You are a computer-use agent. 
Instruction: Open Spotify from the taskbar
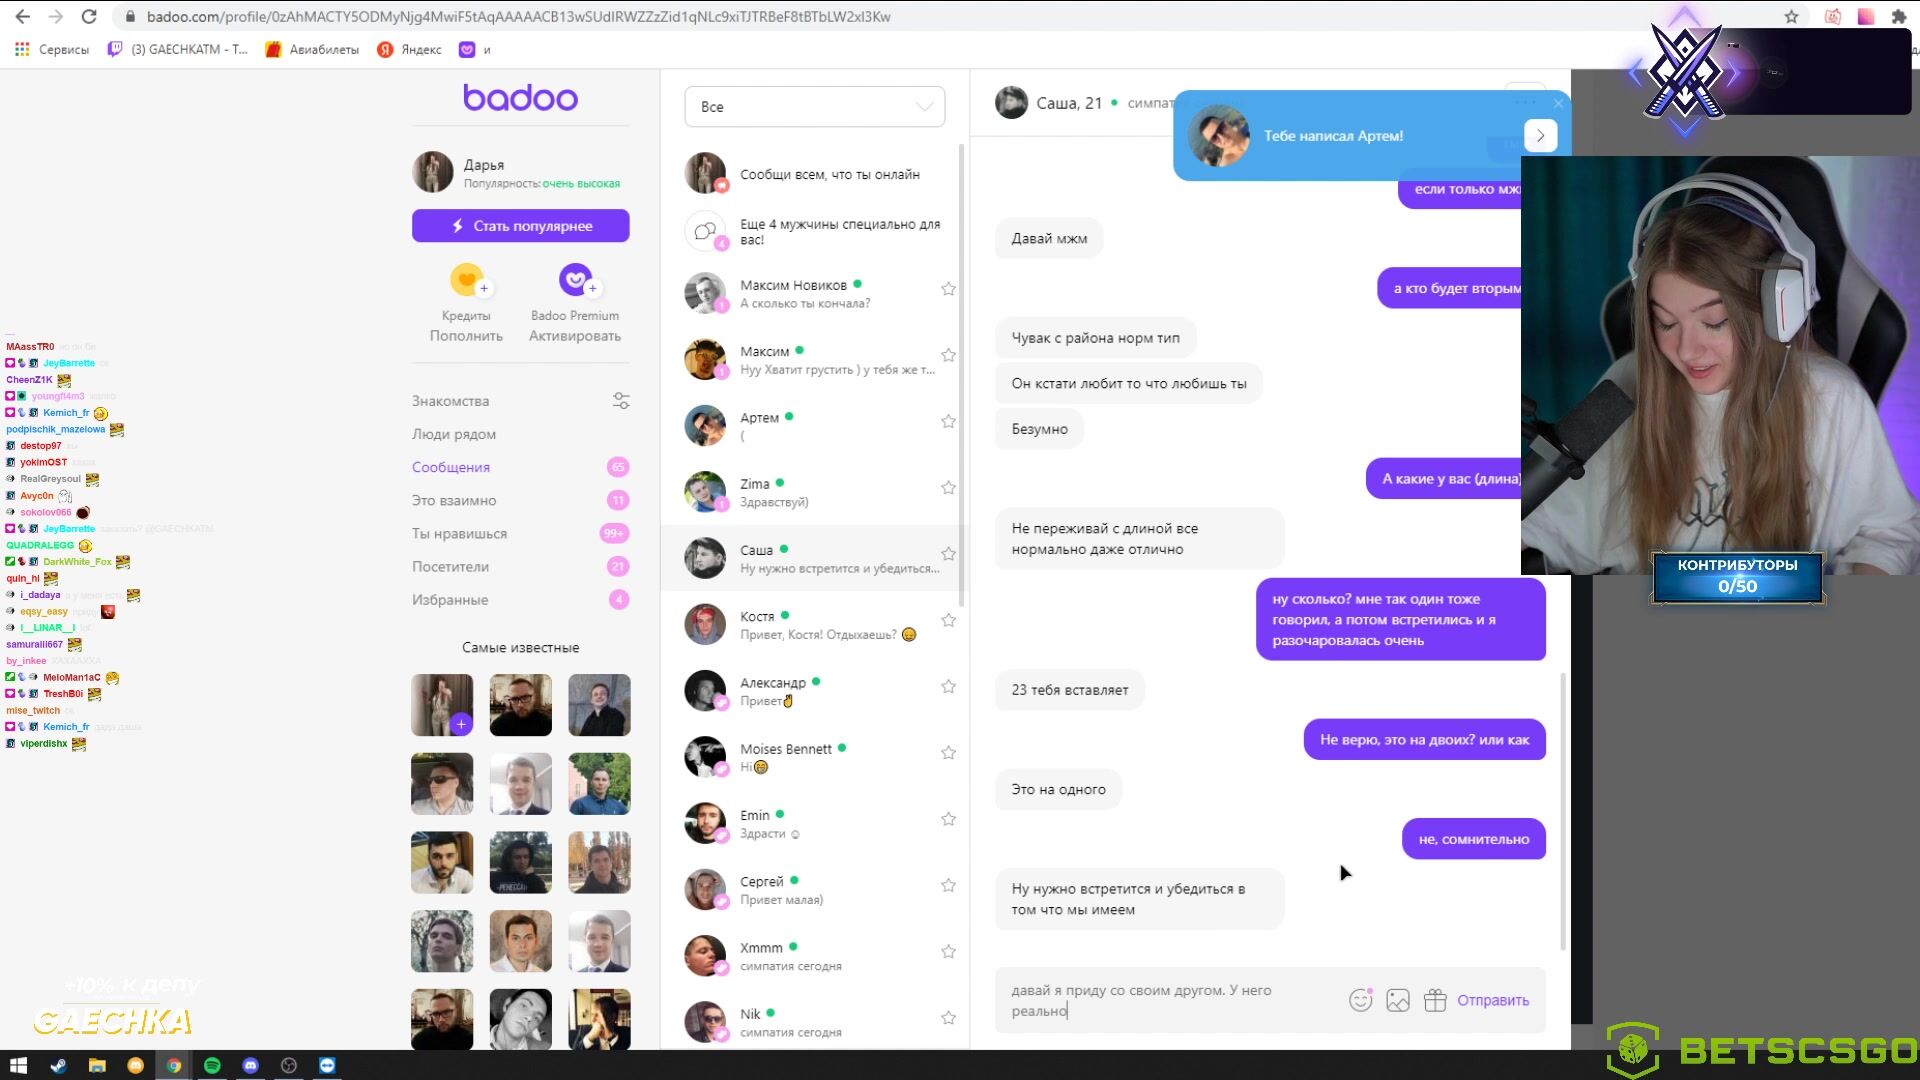(212, 1065)
